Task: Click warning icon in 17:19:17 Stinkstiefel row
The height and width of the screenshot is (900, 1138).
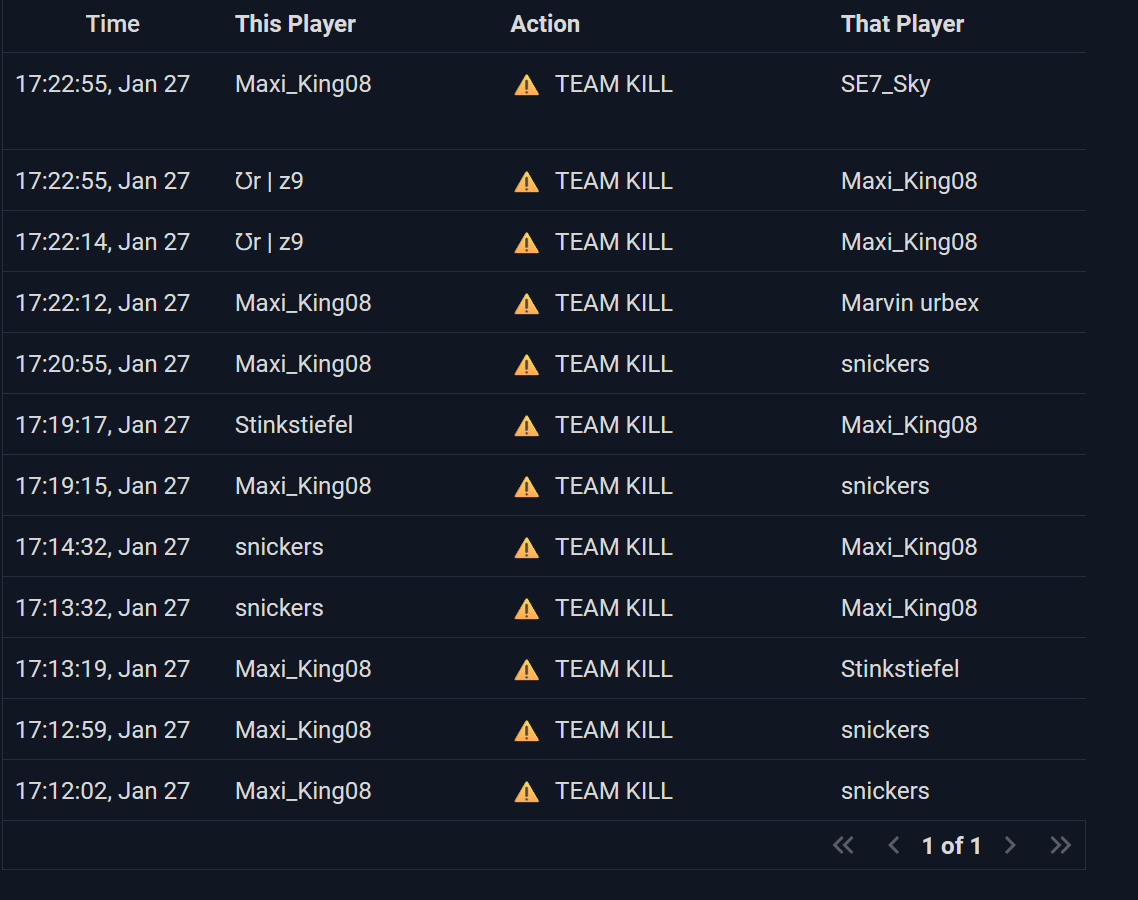Action: point(526,426)
